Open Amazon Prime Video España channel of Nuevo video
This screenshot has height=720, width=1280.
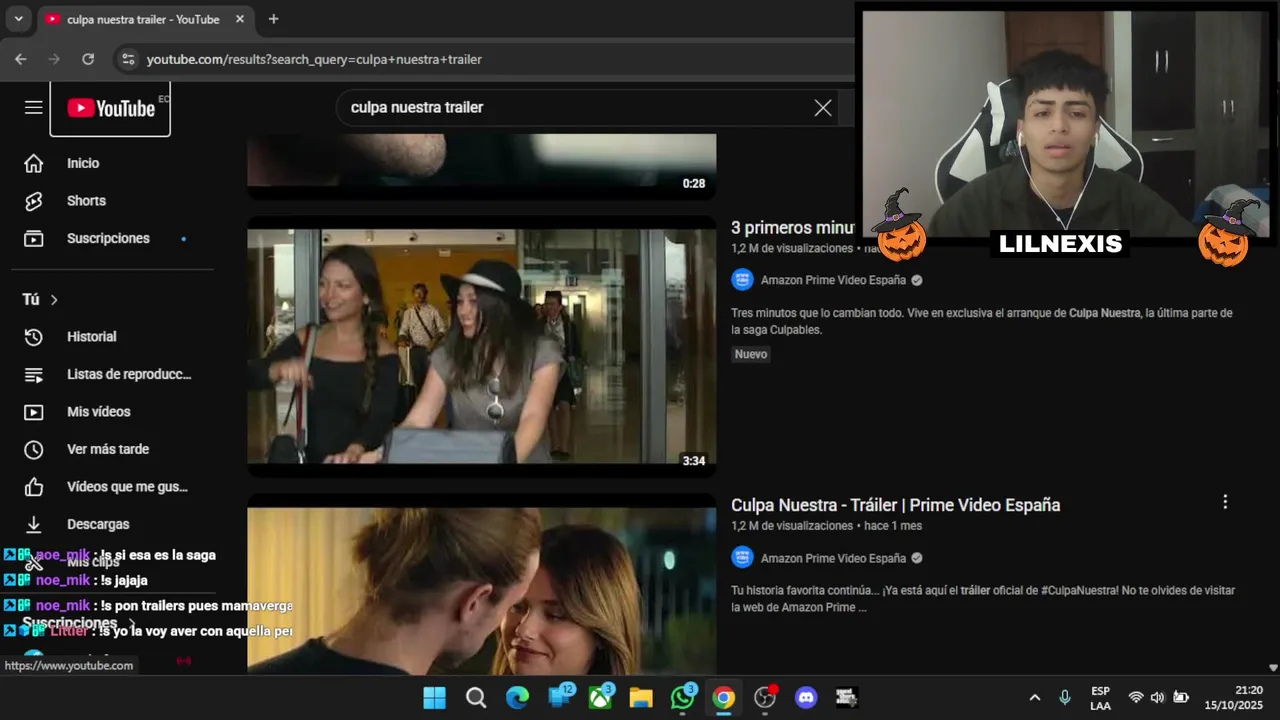pos(833,280)
